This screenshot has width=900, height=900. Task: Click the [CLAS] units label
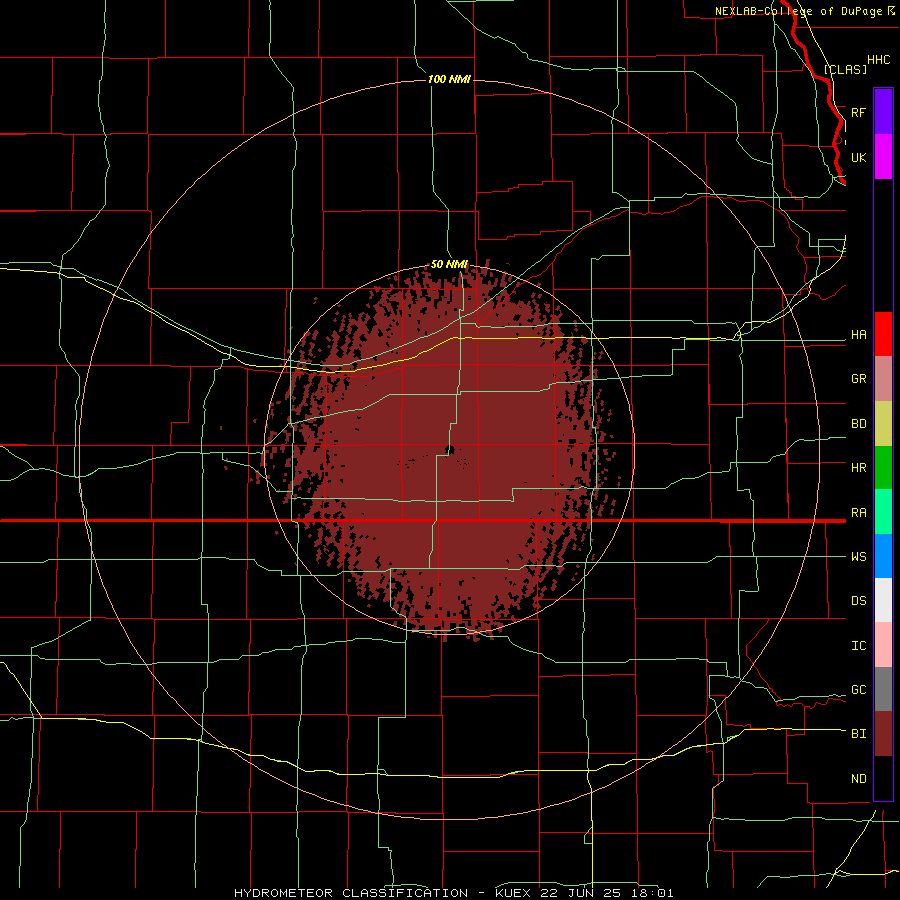coord(845,69)
